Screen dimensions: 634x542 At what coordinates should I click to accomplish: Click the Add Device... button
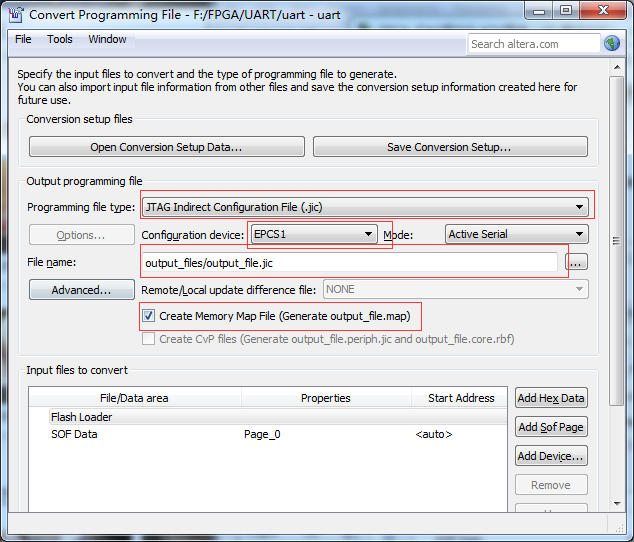pyautogui.click(x=551, y=456)
